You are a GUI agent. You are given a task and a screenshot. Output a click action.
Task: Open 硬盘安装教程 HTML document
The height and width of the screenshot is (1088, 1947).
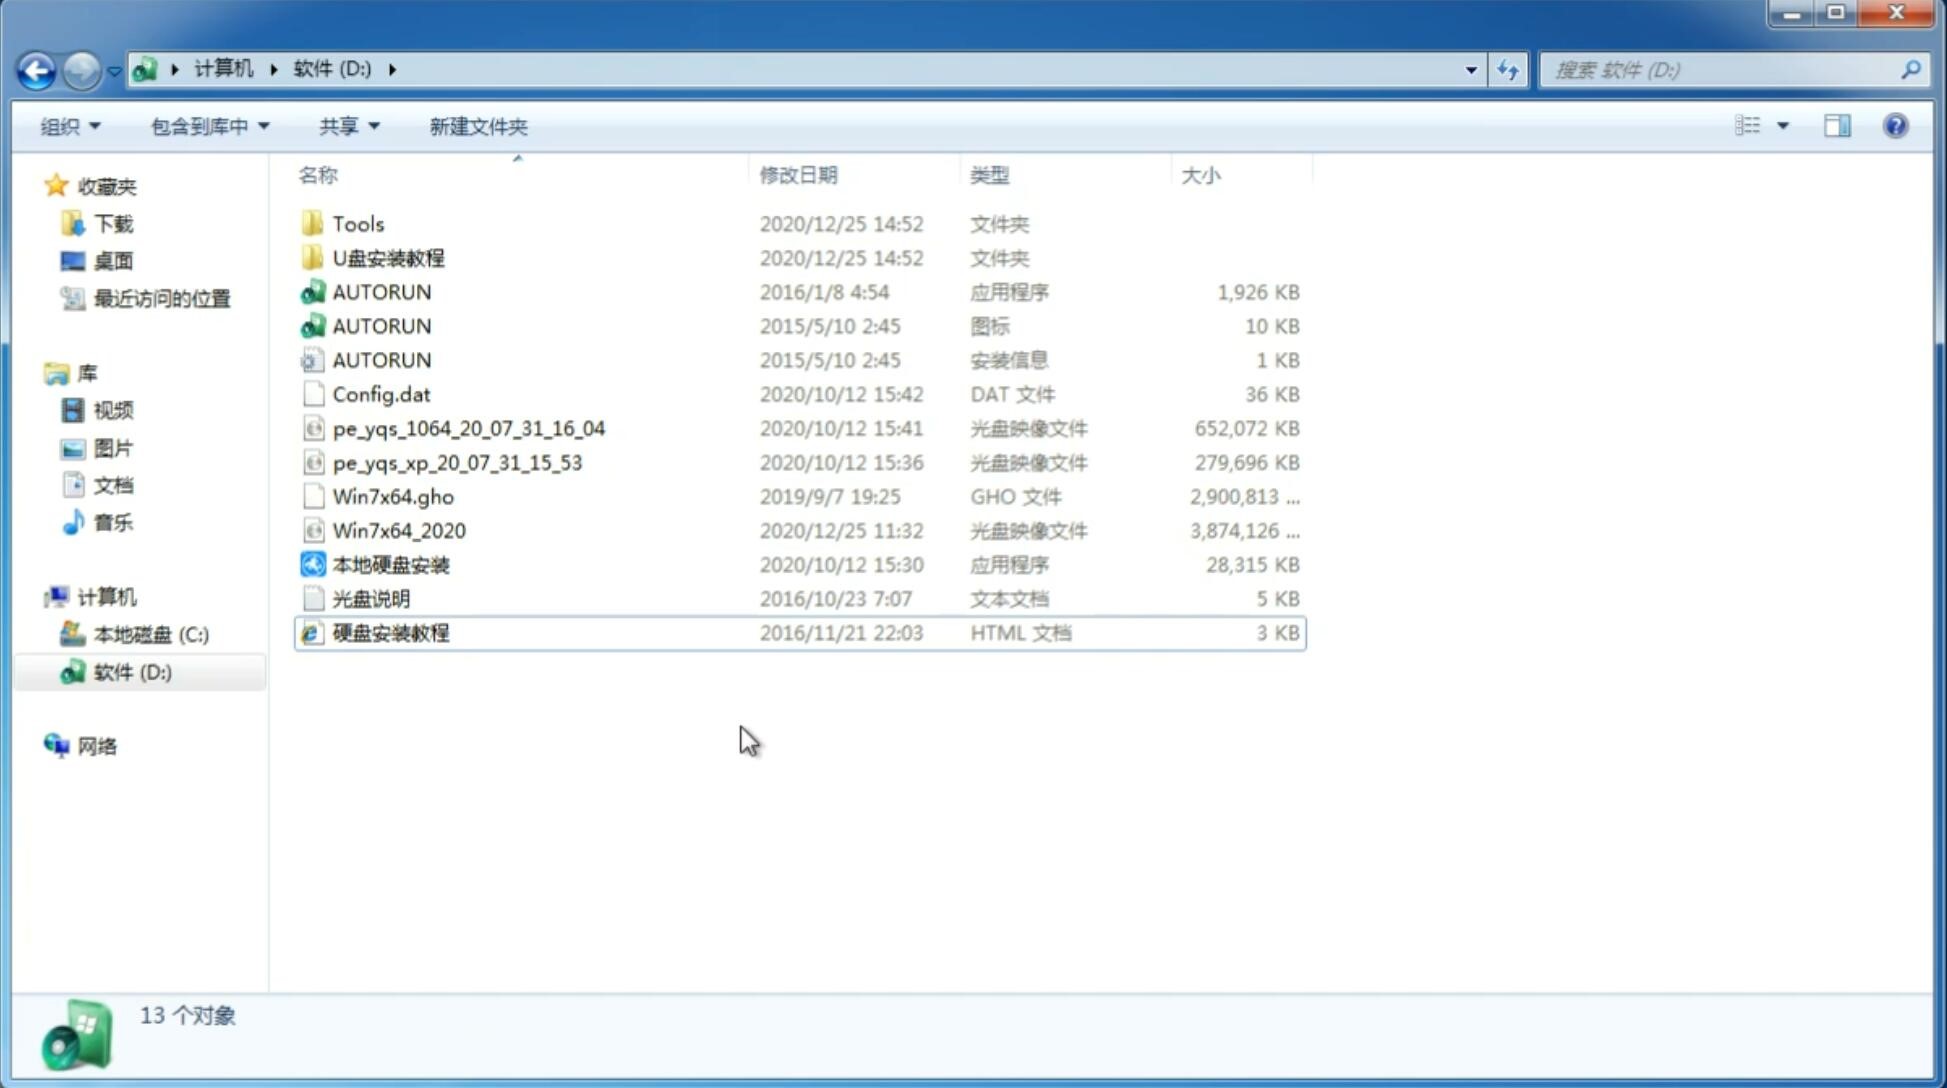coord(390,632)
